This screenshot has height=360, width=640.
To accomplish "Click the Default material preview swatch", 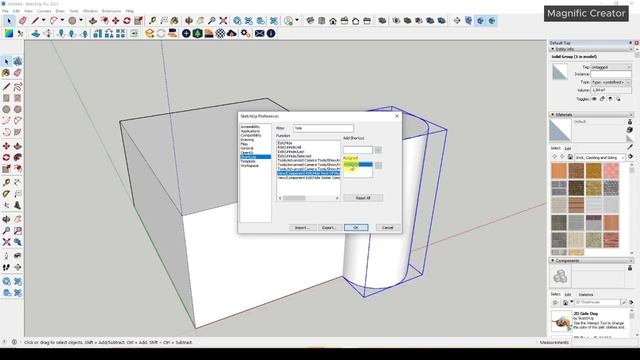I will click(x=560, y=131).
